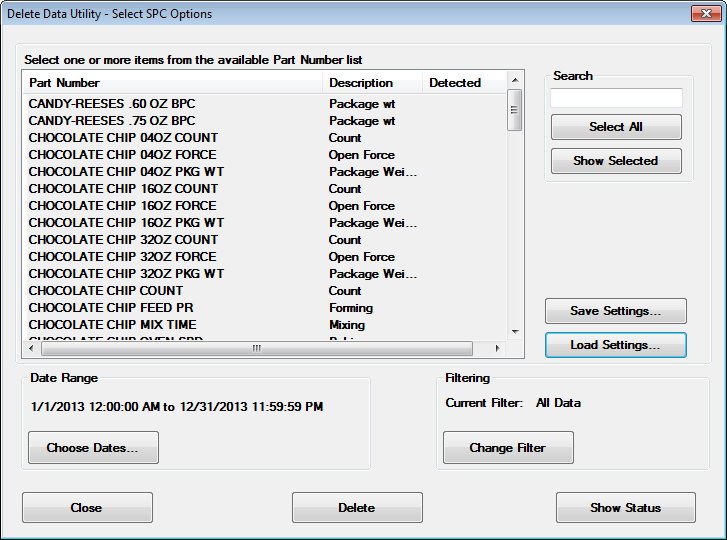This screenshot has height=540, width=727.
Task: Focus the Search input field
Action: 616,98
